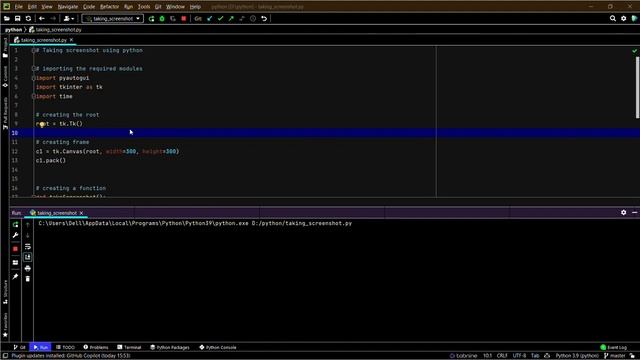Viewport: 640px width, 360px height.
Task: Click Git Push green arrow icon
Action: (x=231, y=18)
